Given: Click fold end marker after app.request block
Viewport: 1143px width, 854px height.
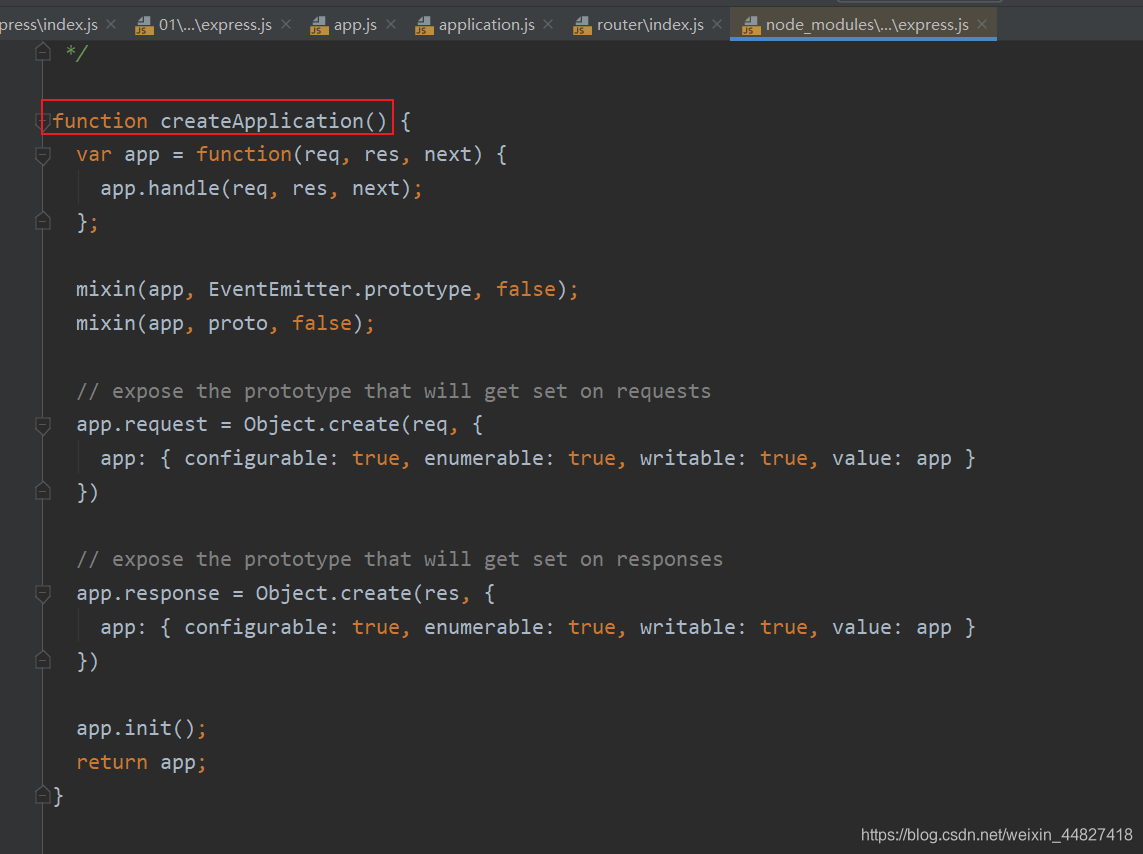Looking at the screenshot, I should [x=43, y=492].
